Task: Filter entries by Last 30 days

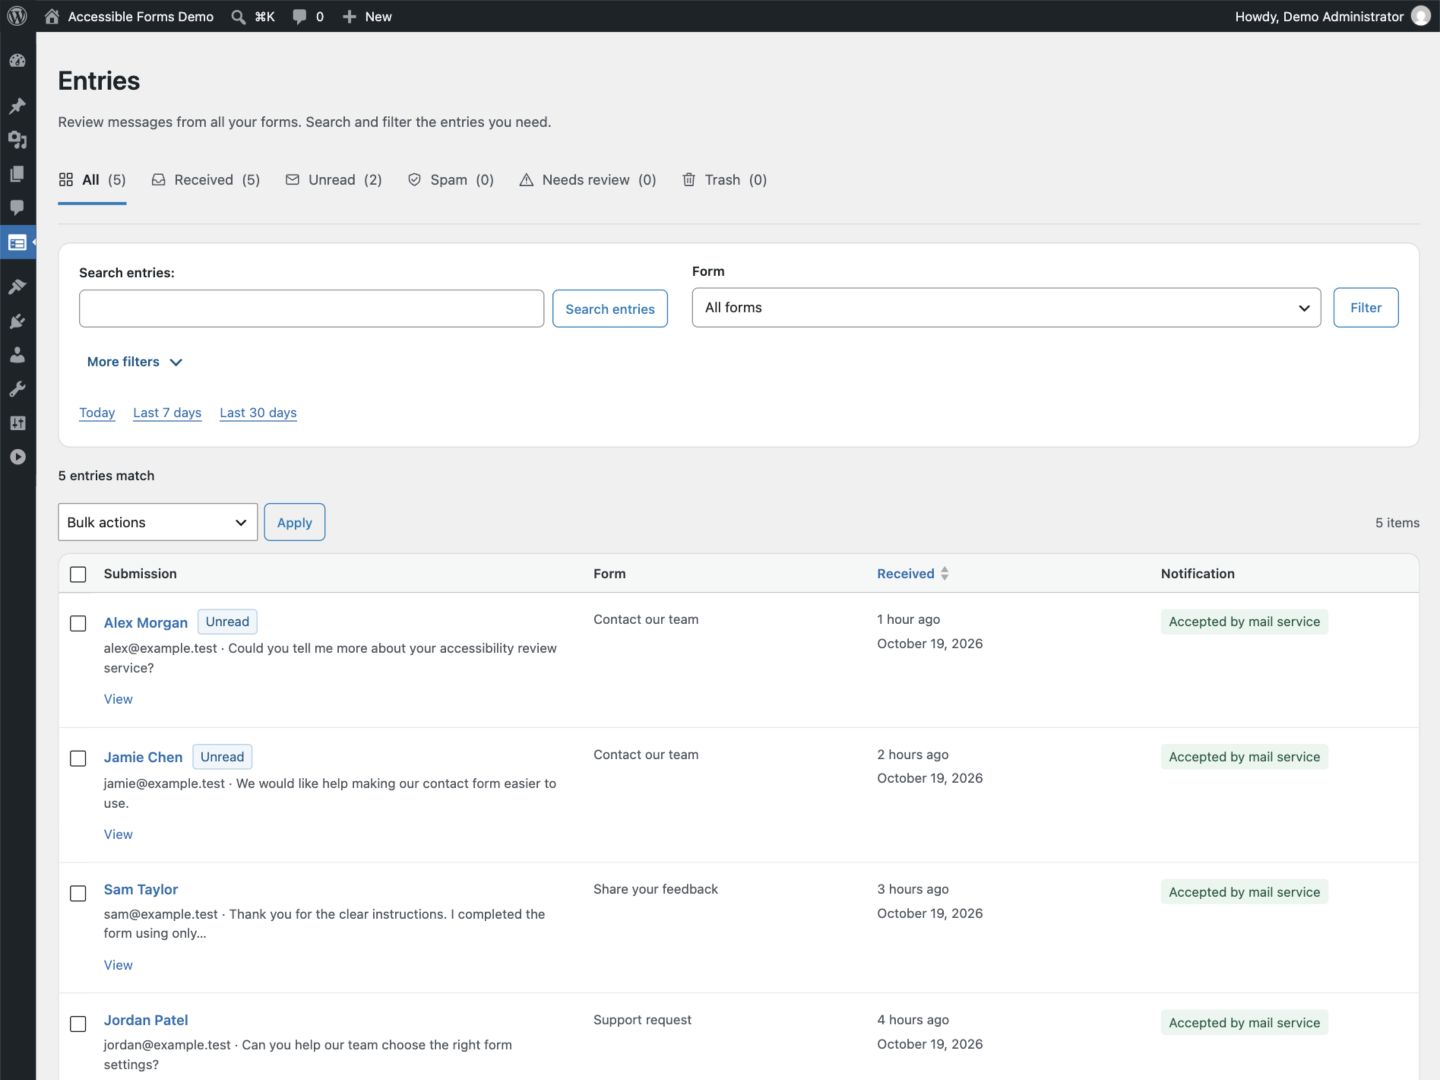Action: 258,413
